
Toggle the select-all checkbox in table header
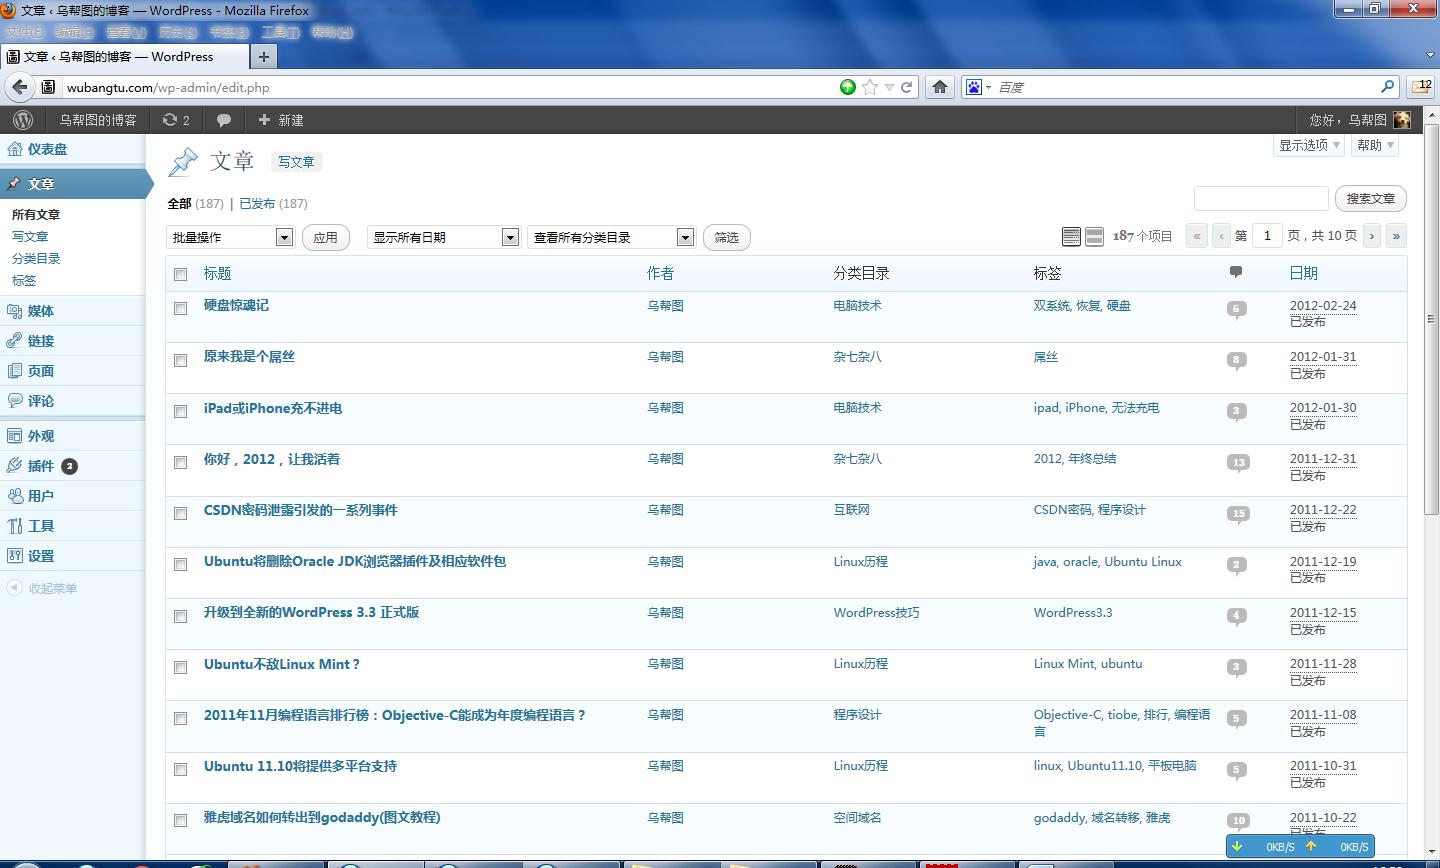181,273
